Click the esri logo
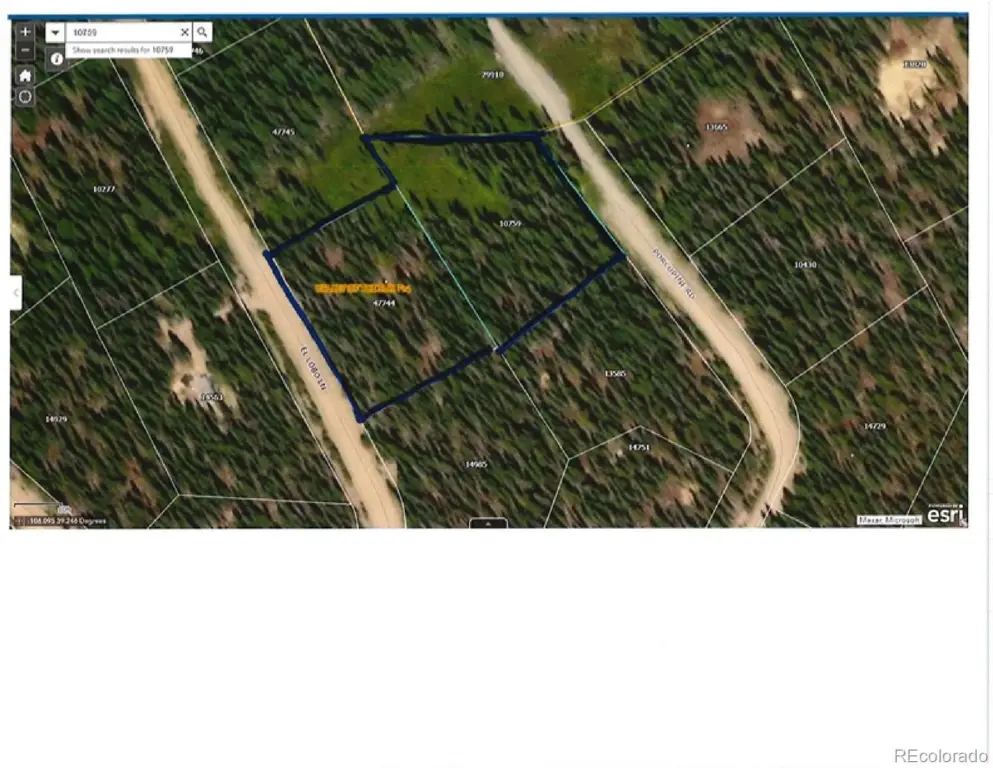The width and height of the screenshot is (993, 768). (944, 515)
